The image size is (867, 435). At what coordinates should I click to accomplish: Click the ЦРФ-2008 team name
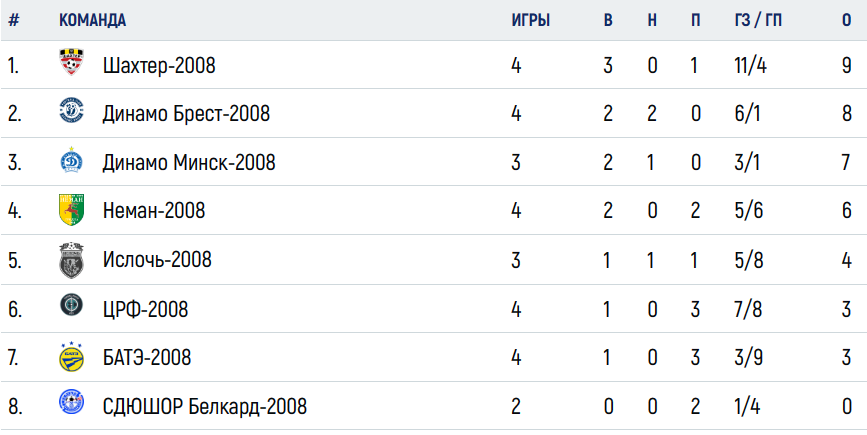[x=145, y=309]
